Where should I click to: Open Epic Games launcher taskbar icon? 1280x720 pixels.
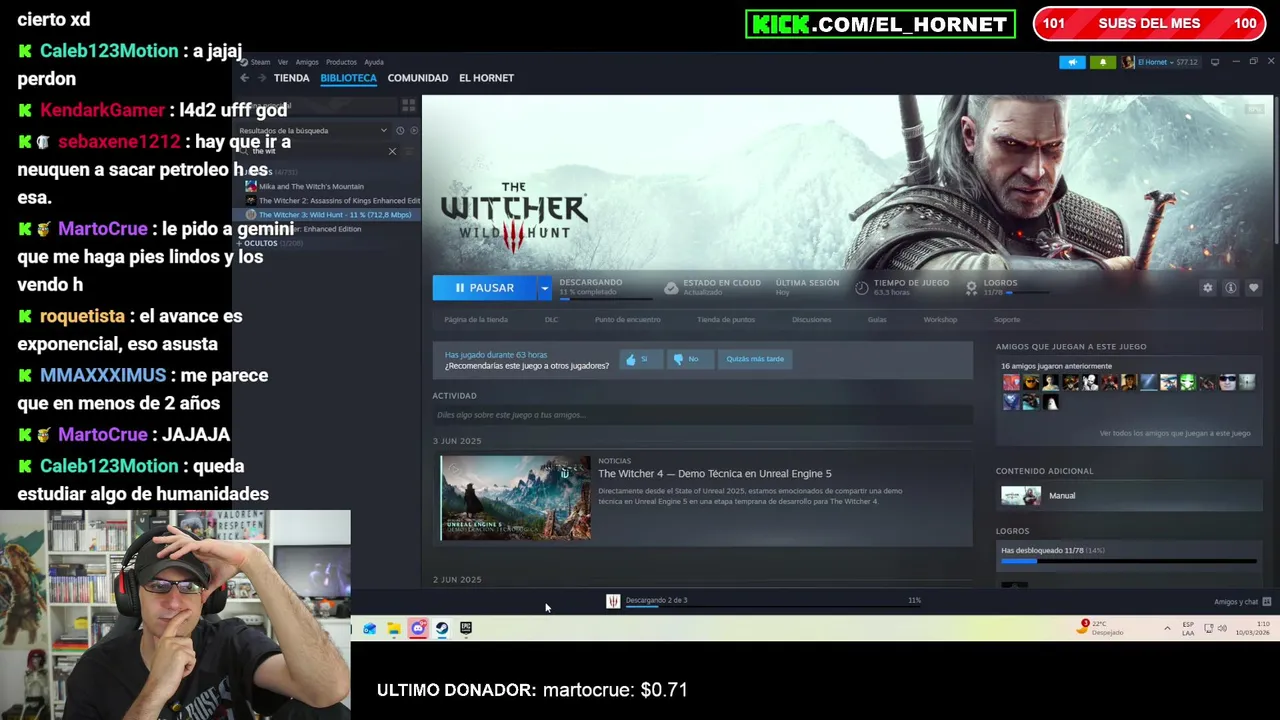coord(466,629)
